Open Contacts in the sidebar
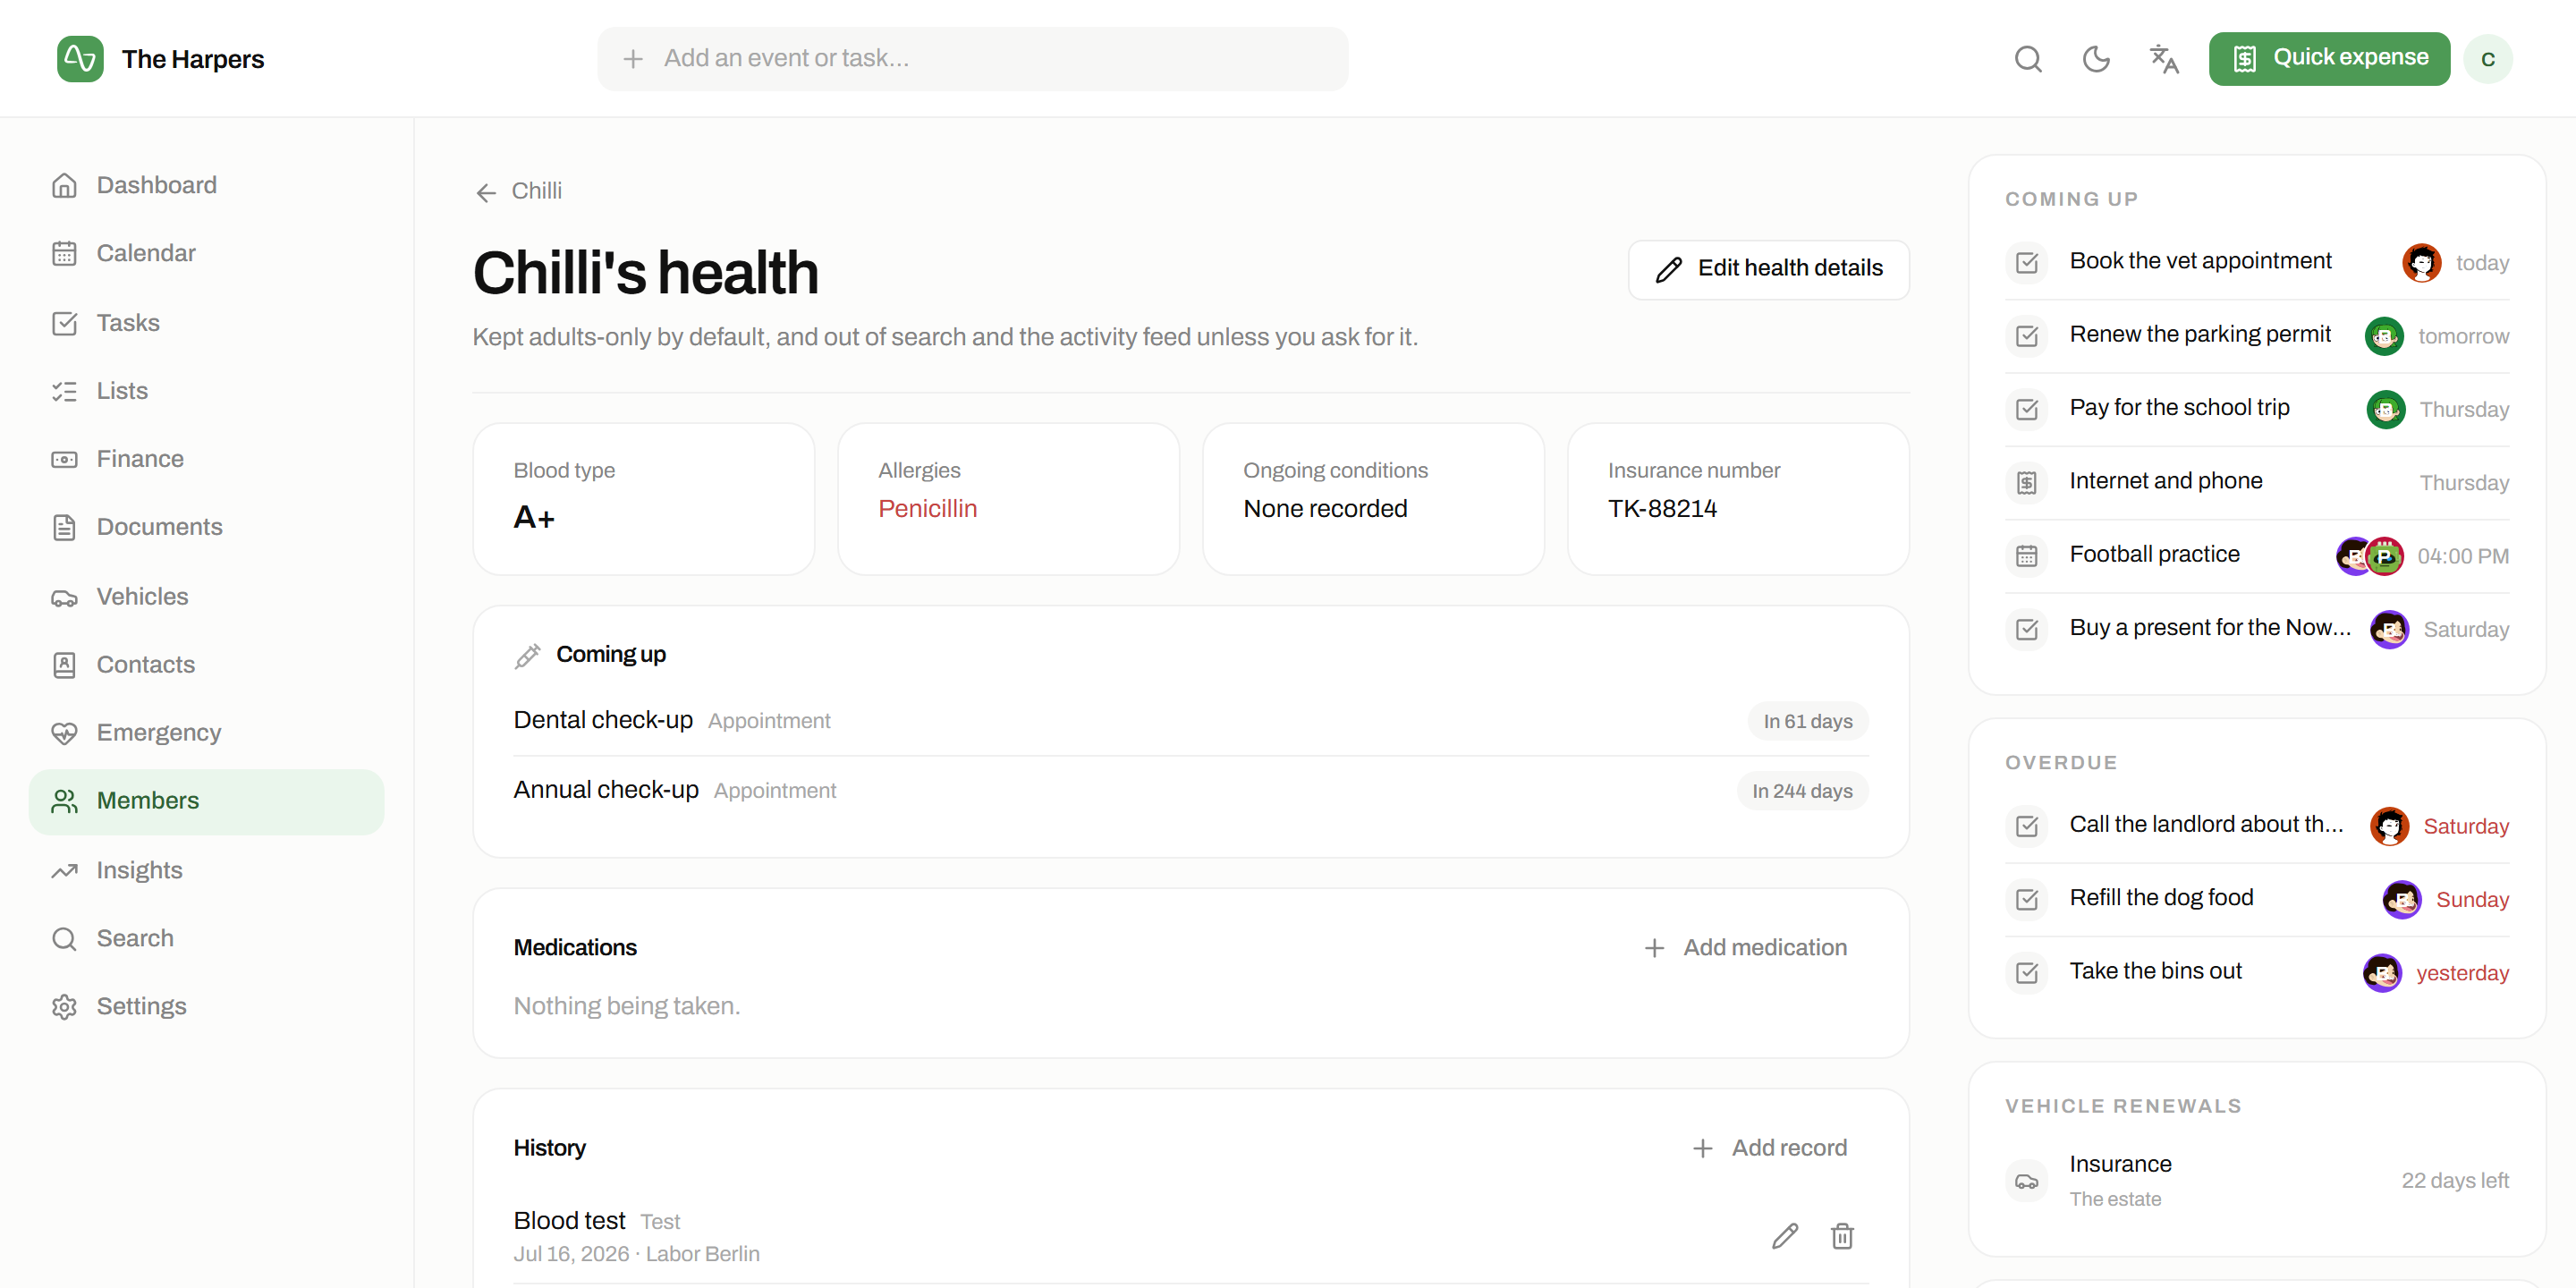Viewport: 2576px width, 1288px height. 206,665
